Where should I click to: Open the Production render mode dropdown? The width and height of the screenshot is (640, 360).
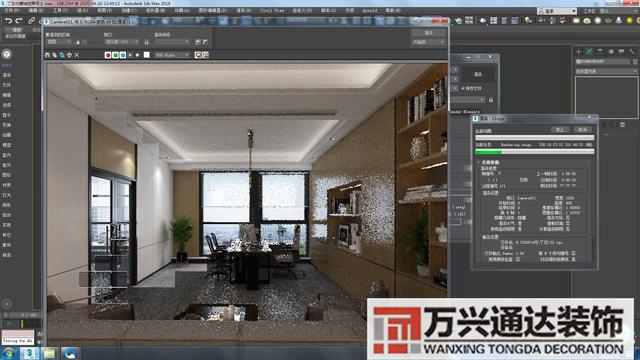pyautogui.click(x=428, y=42)
